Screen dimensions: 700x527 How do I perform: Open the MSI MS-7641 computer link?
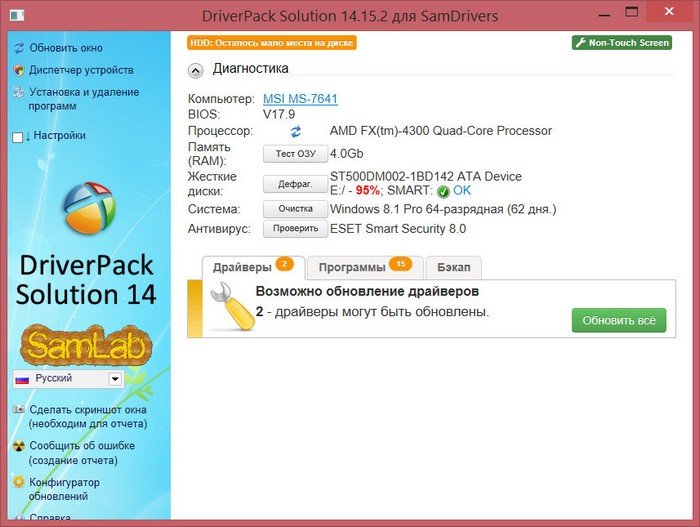pos(300,99)
